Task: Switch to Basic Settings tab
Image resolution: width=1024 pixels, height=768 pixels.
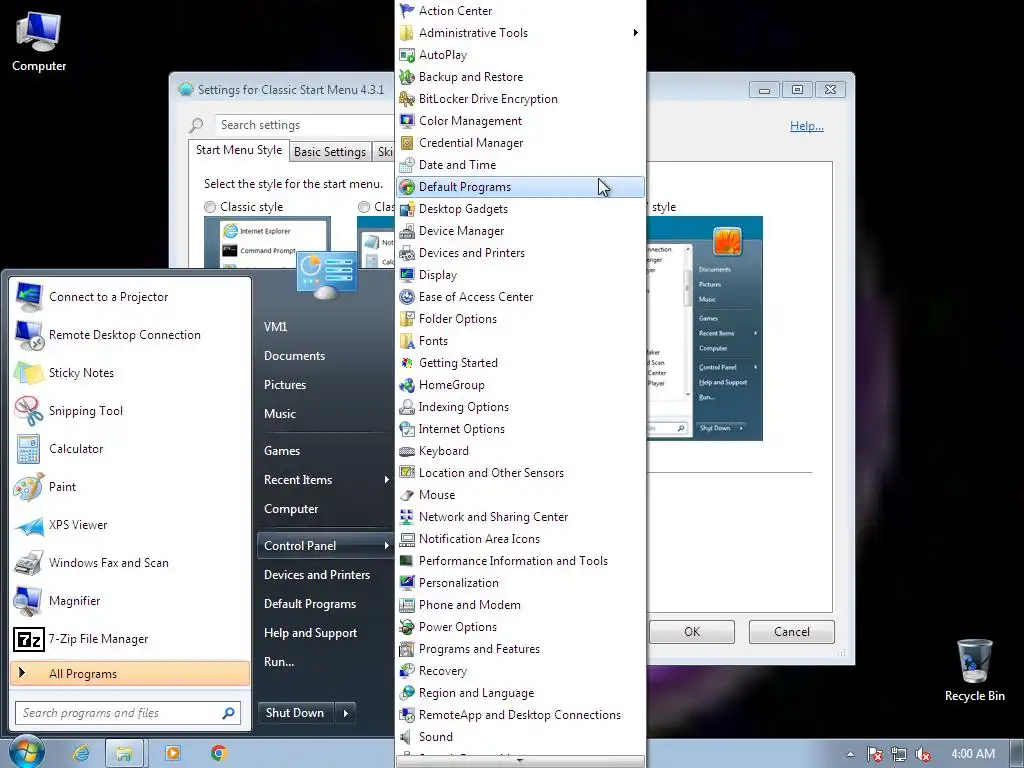Action: tap(330, 152)
